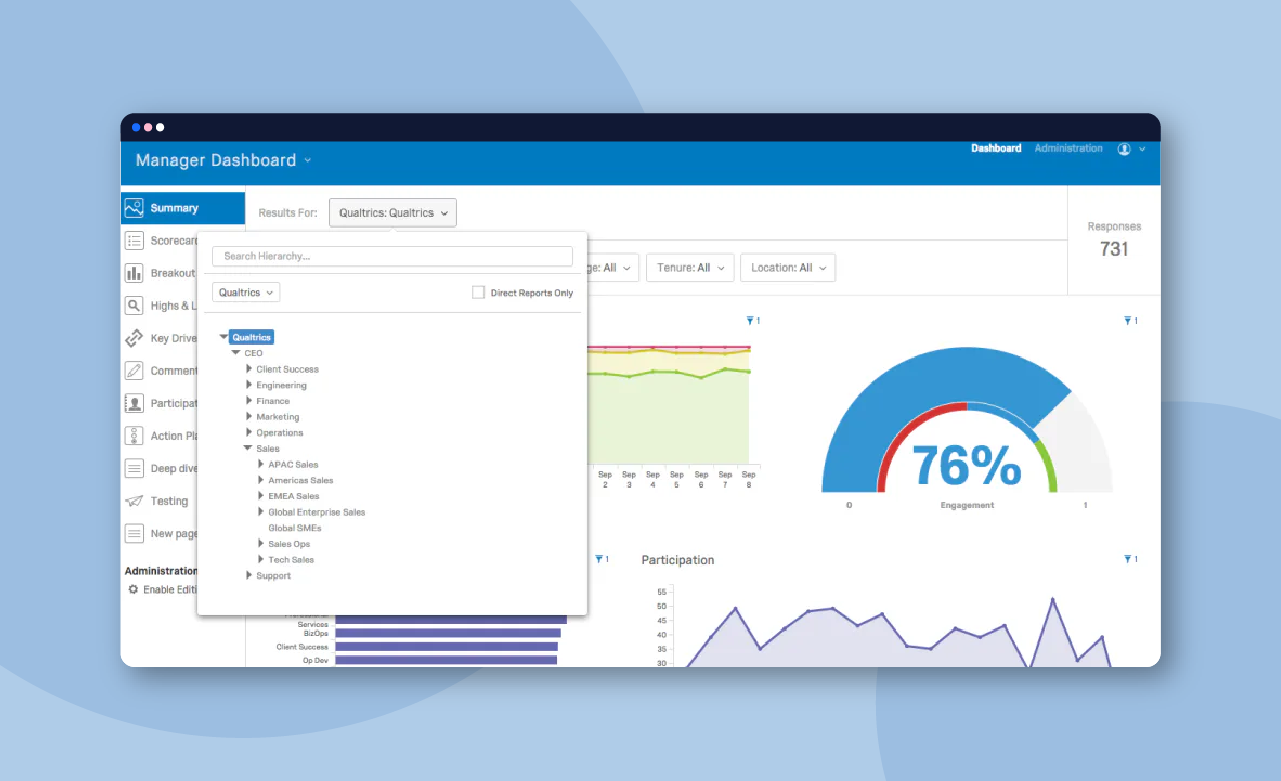Viewport: 1281px width, 781px height.
Task: Click the Enable Editing link
Action: coord(170,590)
